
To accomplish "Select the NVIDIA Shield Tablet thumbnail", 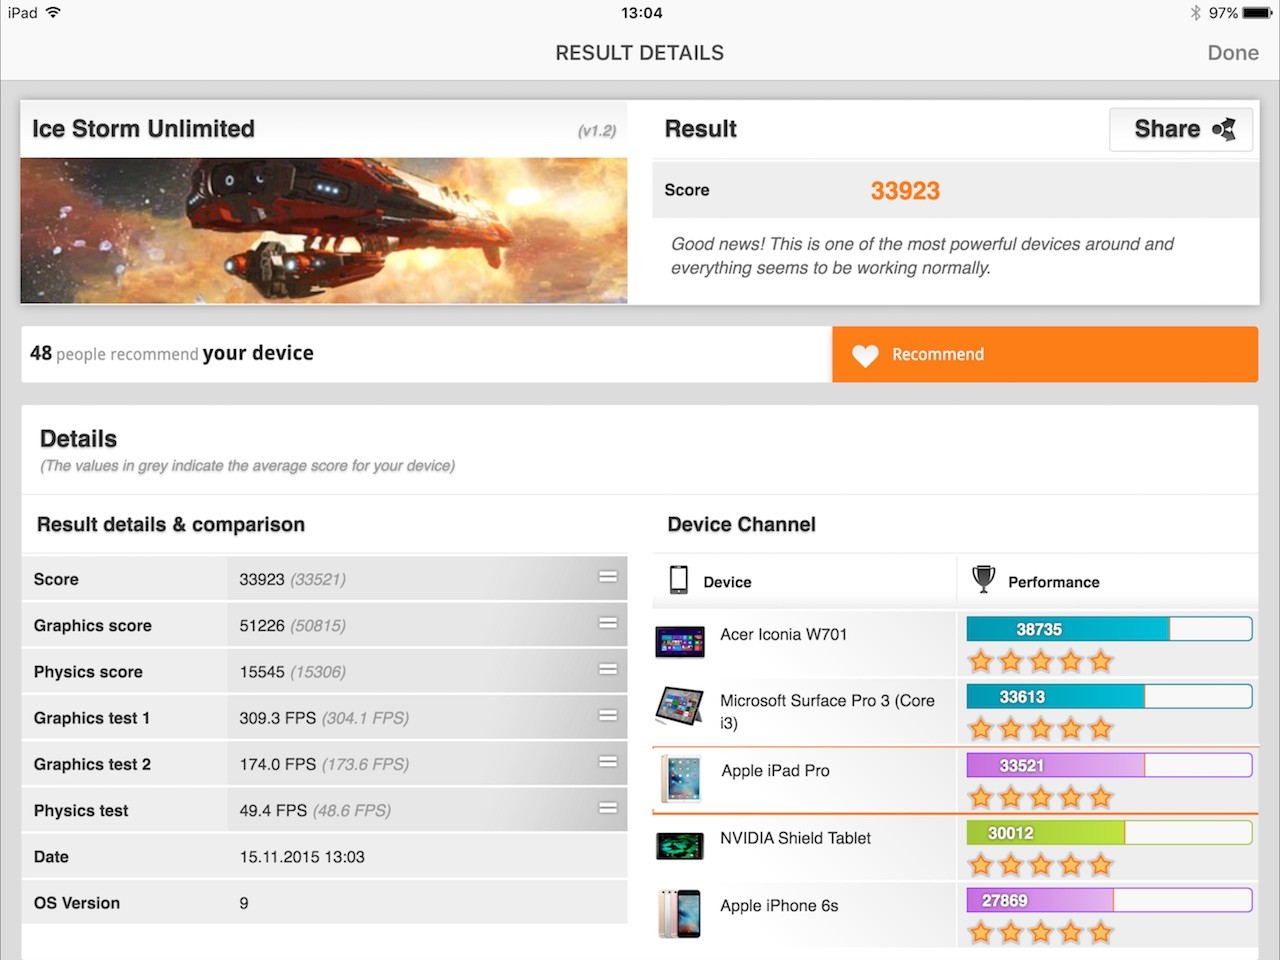I will tap(680, 846).
